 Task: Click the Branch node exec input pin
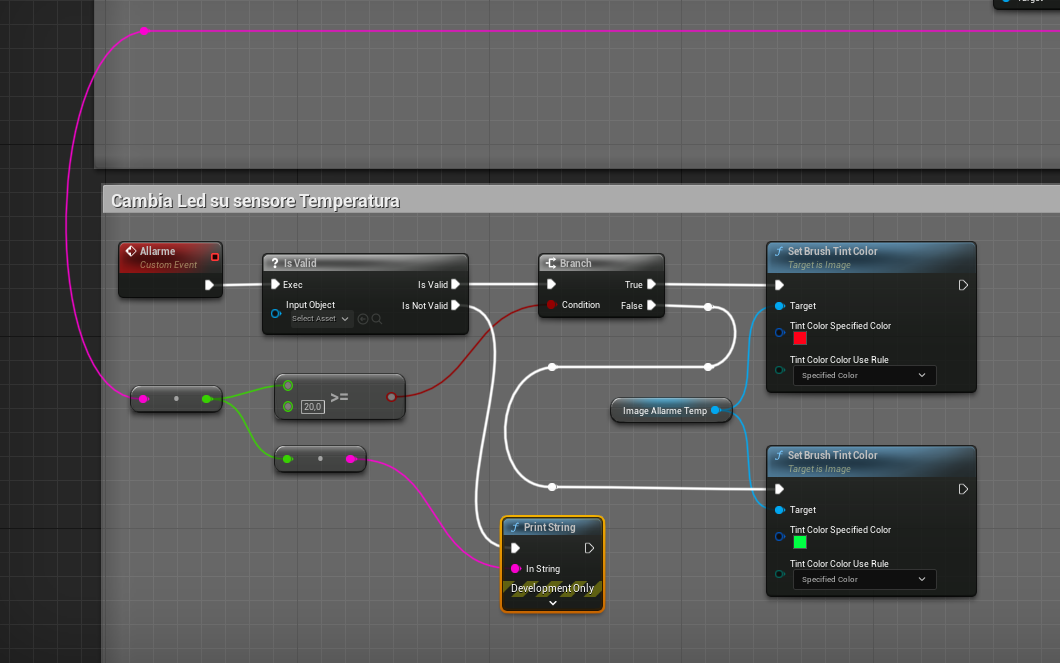pos(551,285)
